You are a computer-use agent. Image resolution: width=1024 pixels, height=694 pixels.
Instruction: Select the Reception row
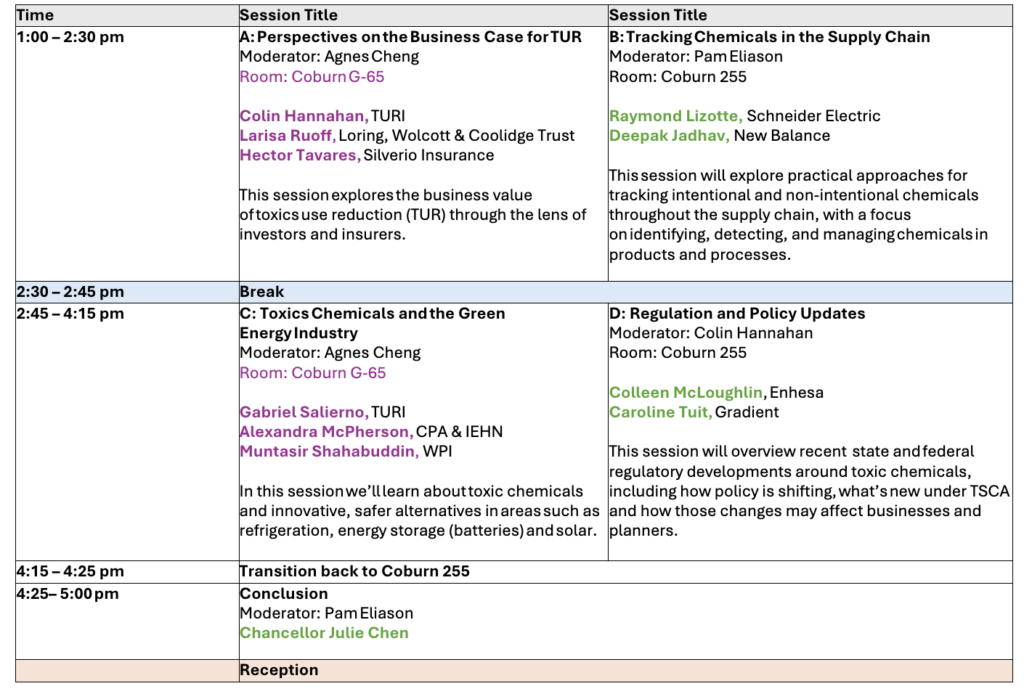tap(514, 670)
